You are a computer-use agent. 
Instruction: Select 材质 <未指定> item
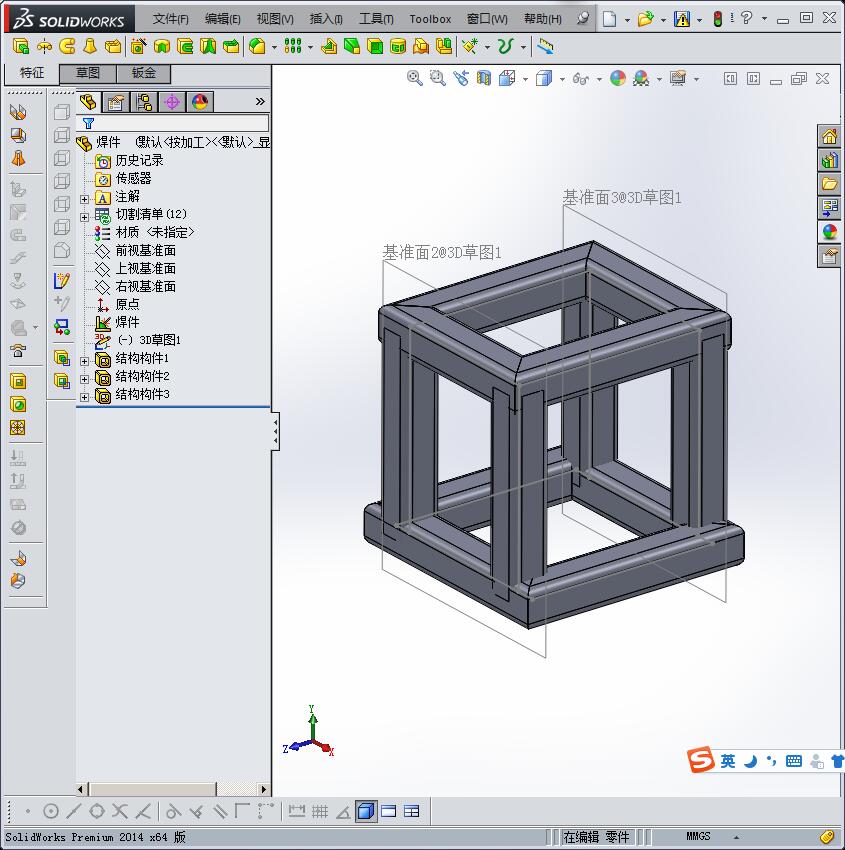point(154,233)
